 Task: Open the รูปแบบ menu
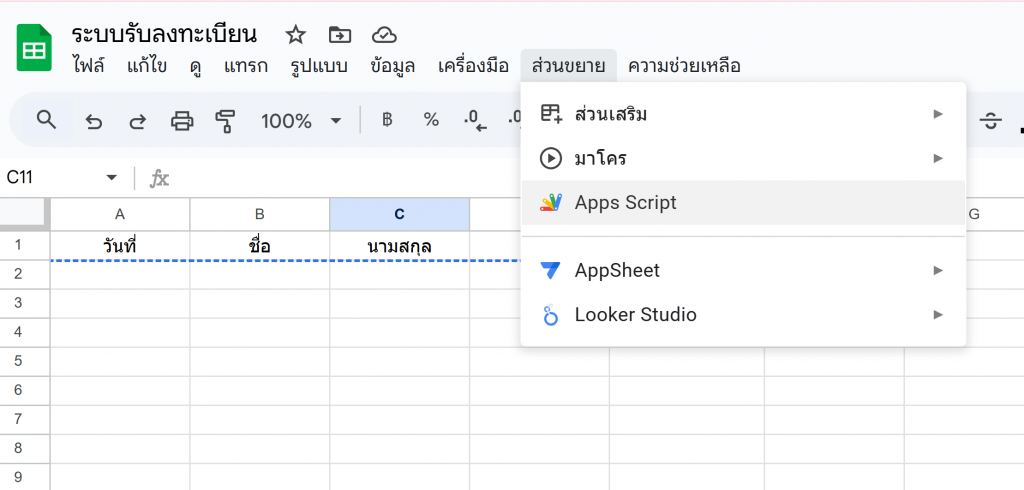click(x=319, y=66)
